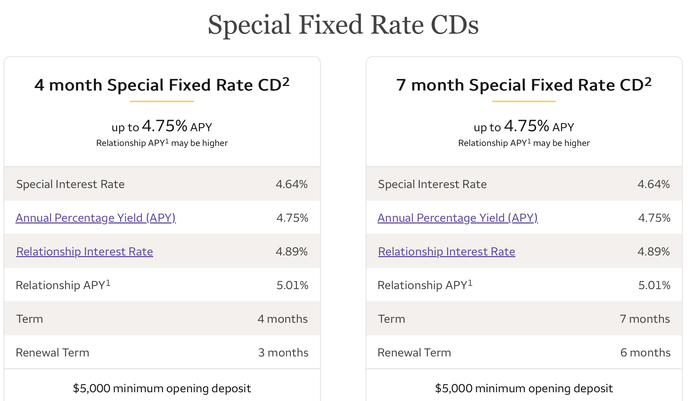The width and height of the screenshot is (690, 401).
Task: Select the 7 months Term value
Action: tap(645, 319)
